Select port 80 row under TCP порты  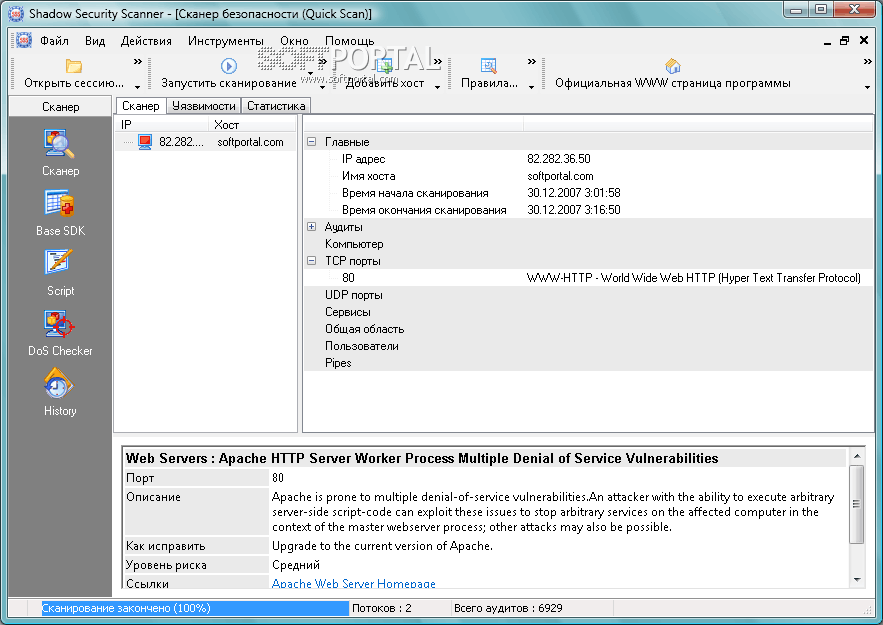pos(588,278)
